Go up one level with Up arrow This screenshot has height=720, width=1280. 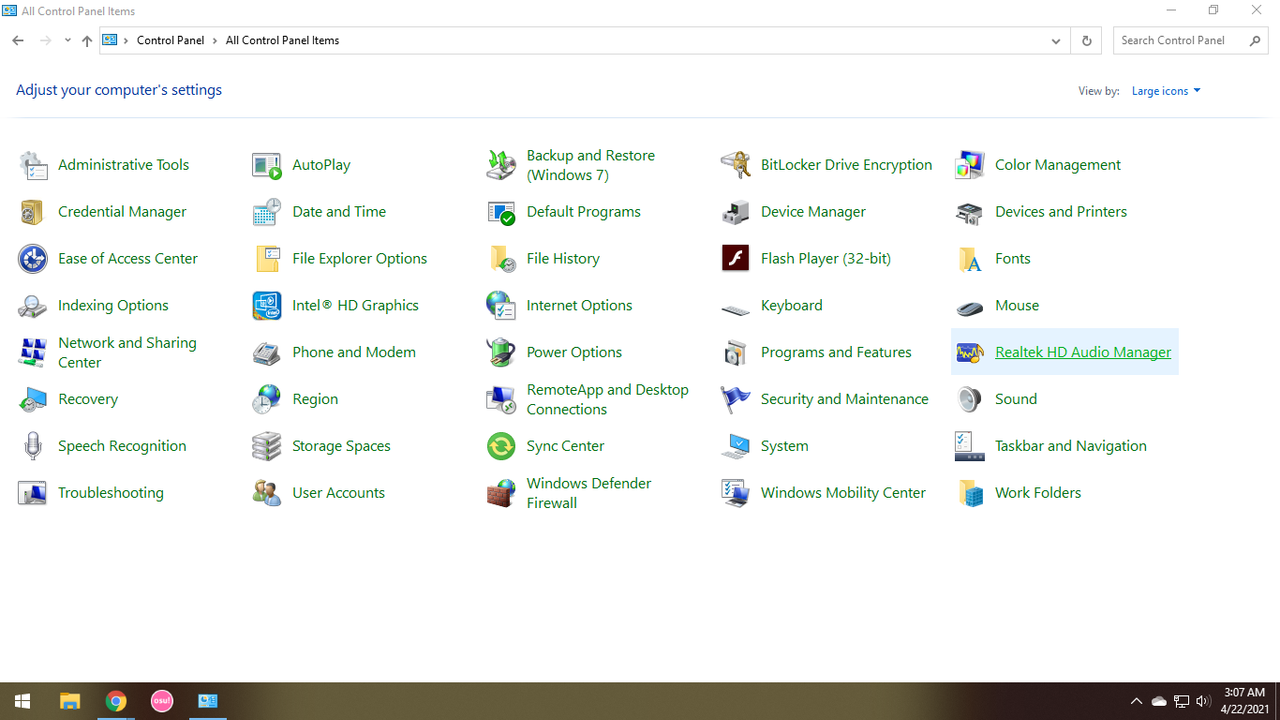pyautogui.click(x=87, y=41)
